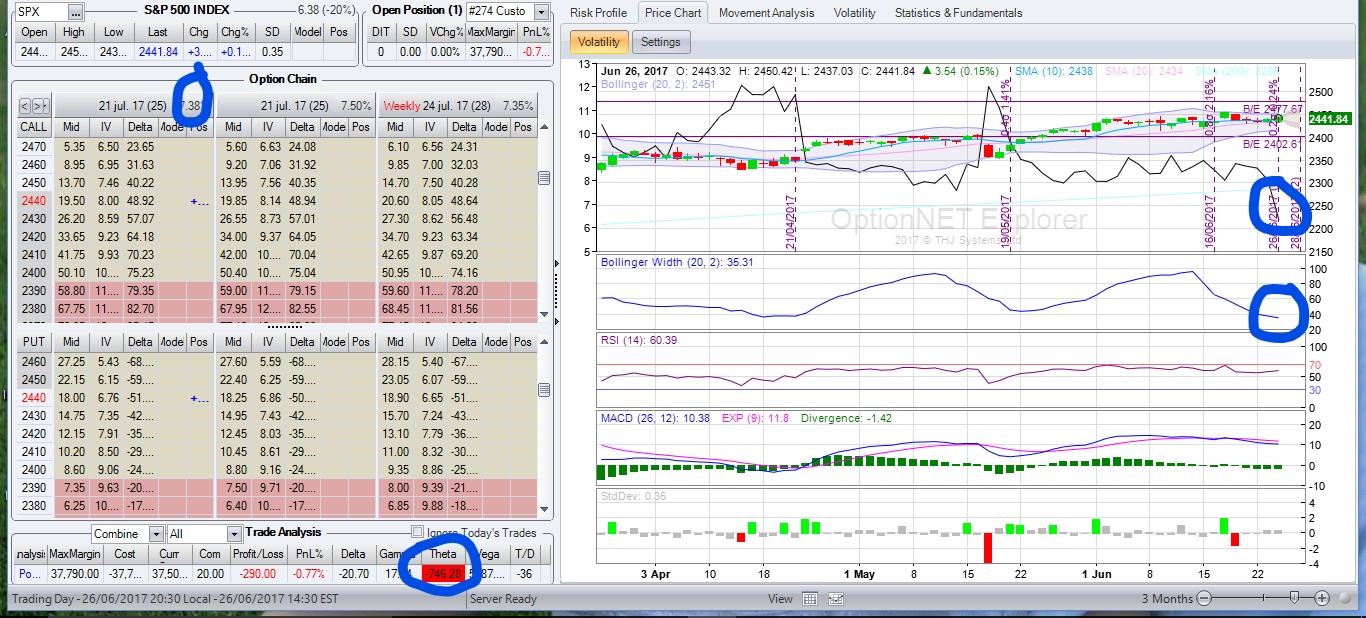Expand the Combine dropdown in Trade Analysis
This screenshot has height=618, width=1366.
point(156,534)
